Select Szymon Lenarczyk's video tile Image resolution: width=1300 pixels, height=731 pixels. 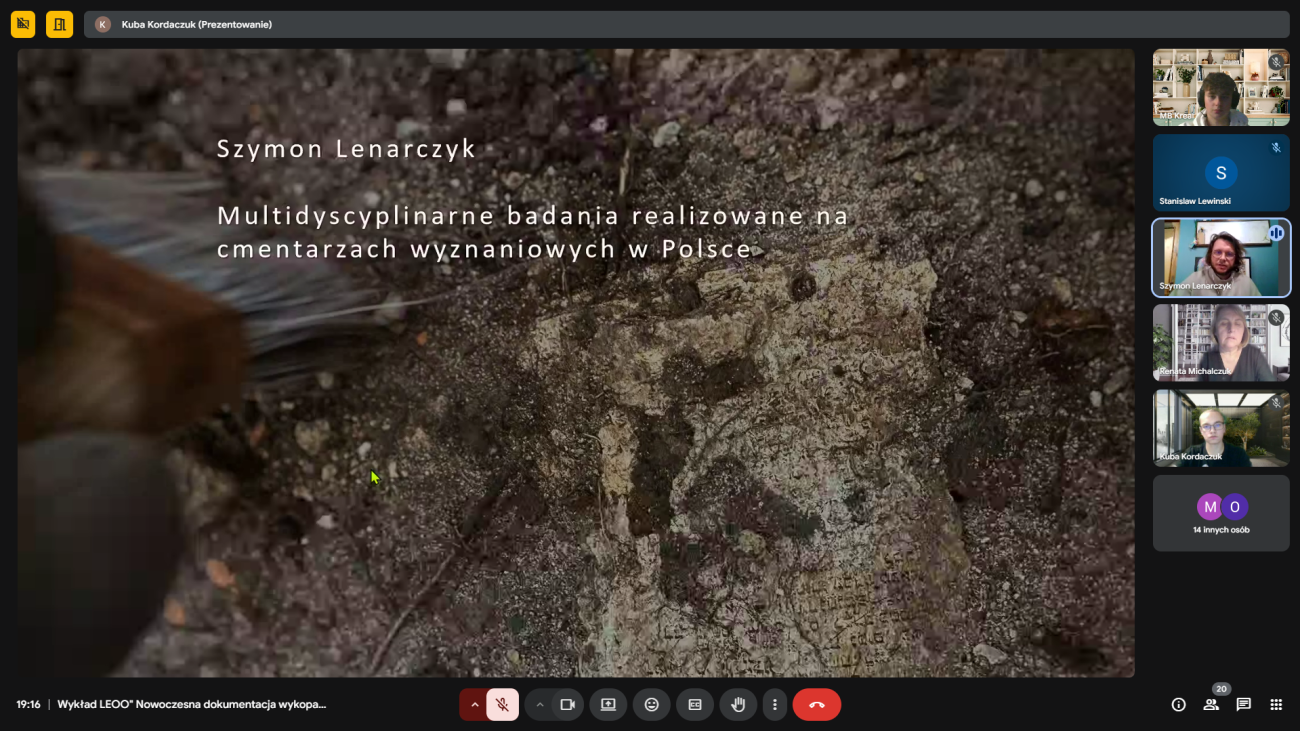[x=1220, y=258]
